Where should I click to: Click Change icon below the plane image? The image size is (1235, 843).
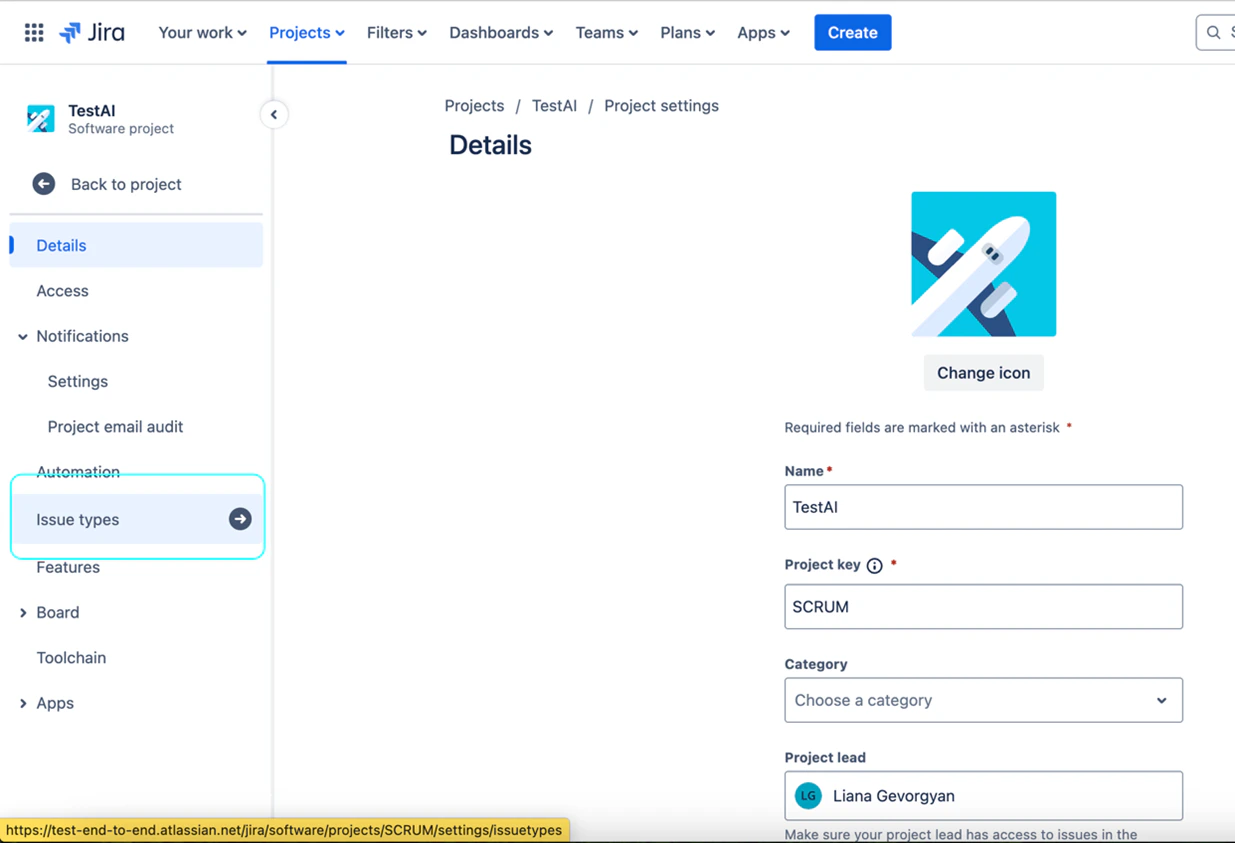coord(983,372)
